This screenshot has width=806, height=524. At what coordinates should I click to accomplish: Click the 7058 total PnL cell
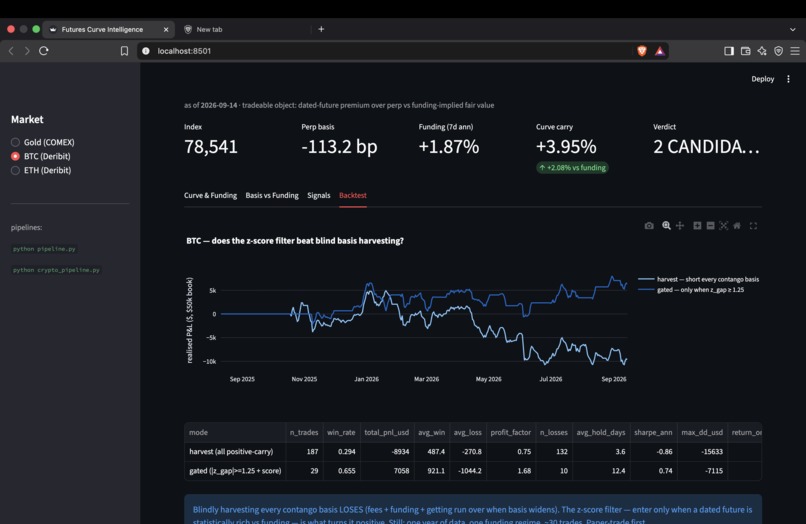pos(387,471)
